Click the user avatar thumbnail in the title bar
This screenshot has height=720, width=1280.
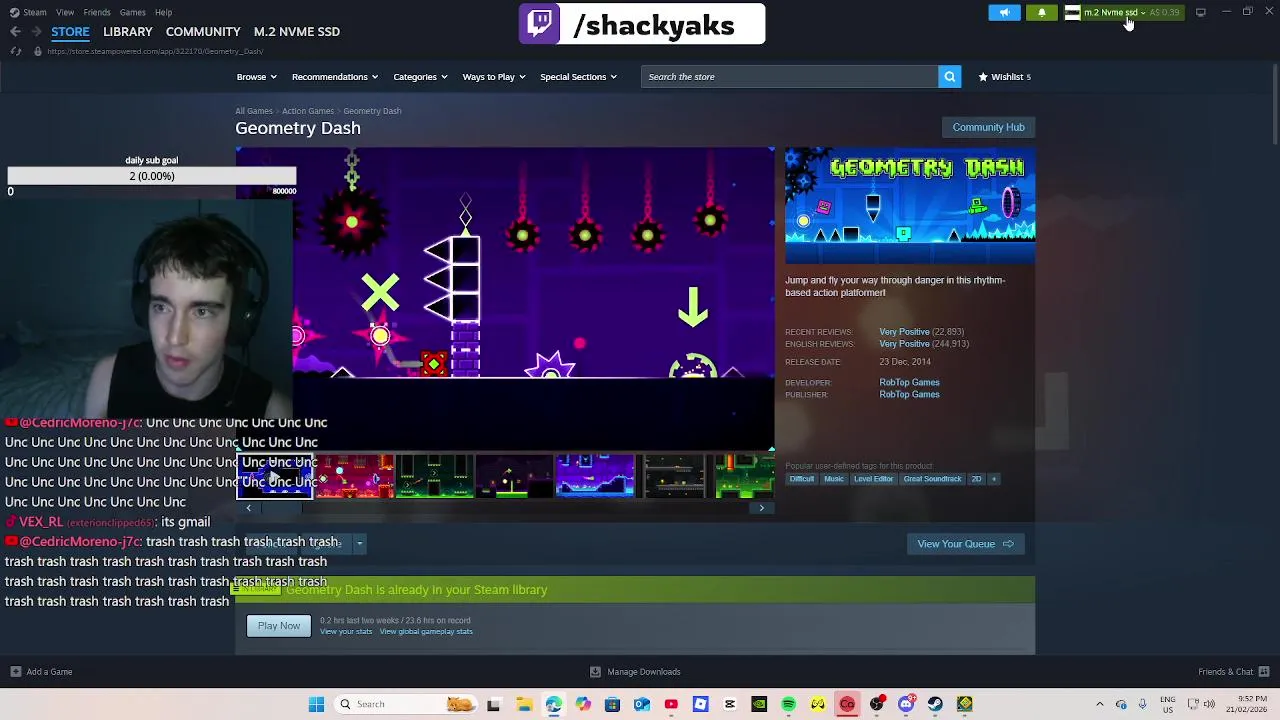1072,12
